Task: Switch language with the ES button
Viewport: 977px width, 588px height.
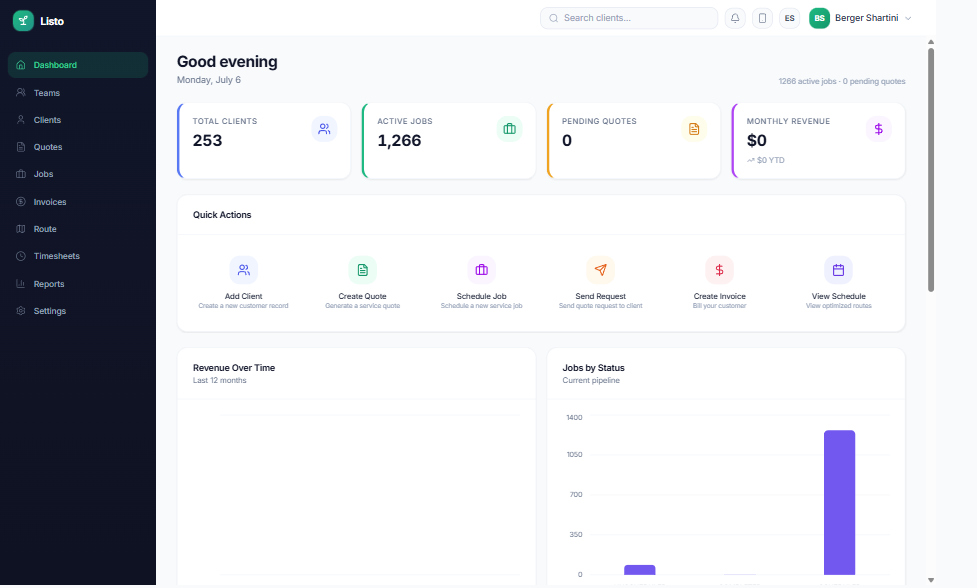Action: 789,18
